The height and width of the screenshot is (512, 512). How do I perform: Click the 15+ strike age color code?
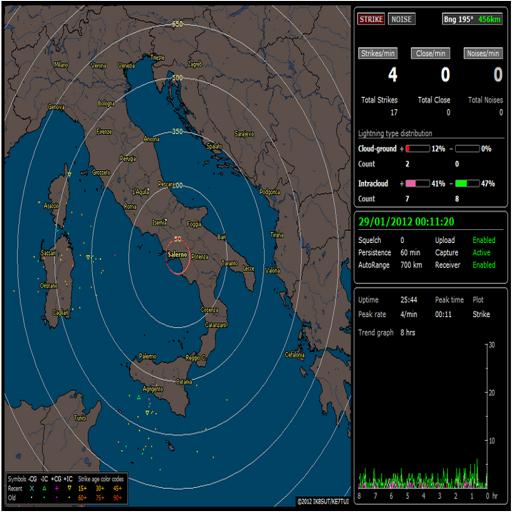coord(82,489)
